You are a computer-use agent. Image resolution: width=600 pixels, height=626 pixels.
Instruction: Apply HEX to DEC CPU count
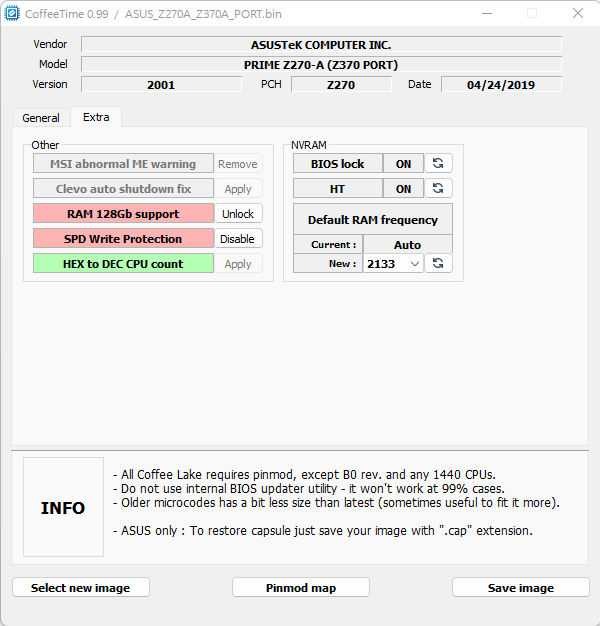tap(238, 263)
